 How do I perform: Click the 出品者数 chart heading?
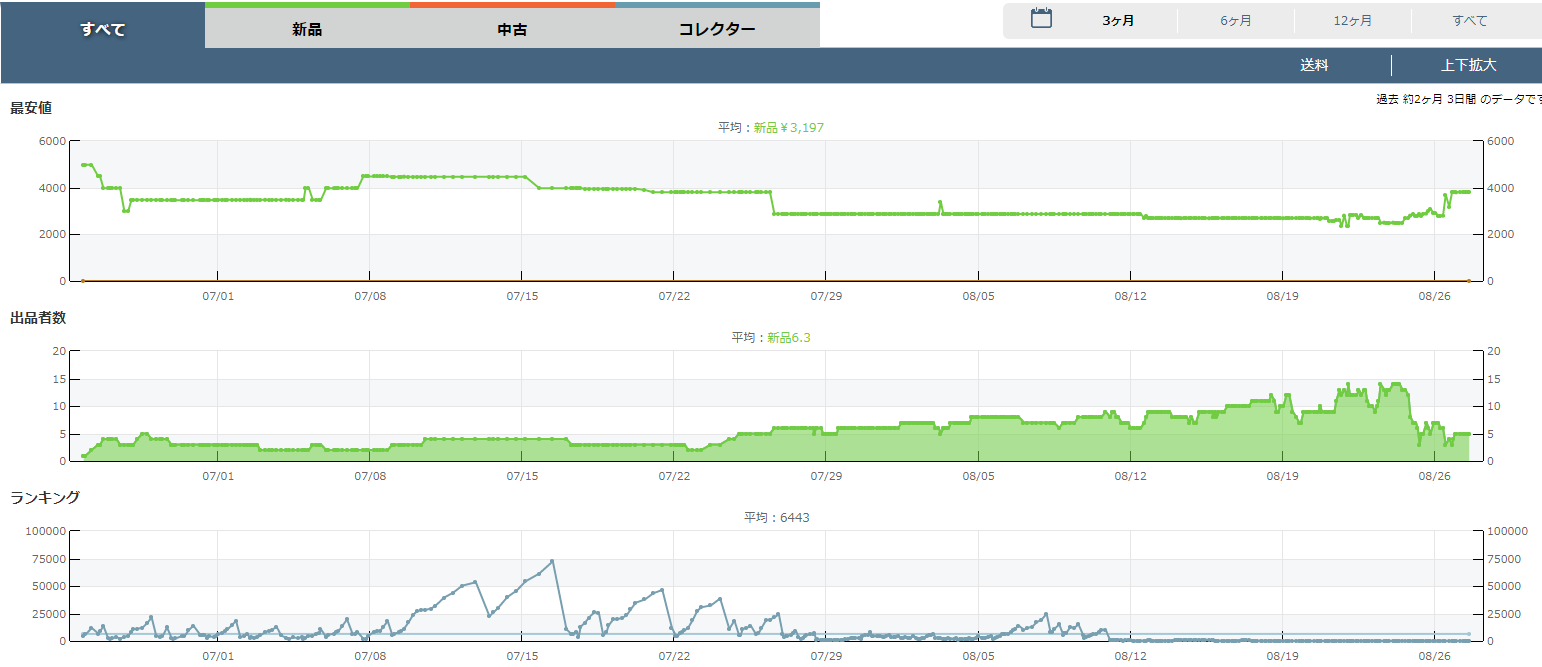pos(38,318)
